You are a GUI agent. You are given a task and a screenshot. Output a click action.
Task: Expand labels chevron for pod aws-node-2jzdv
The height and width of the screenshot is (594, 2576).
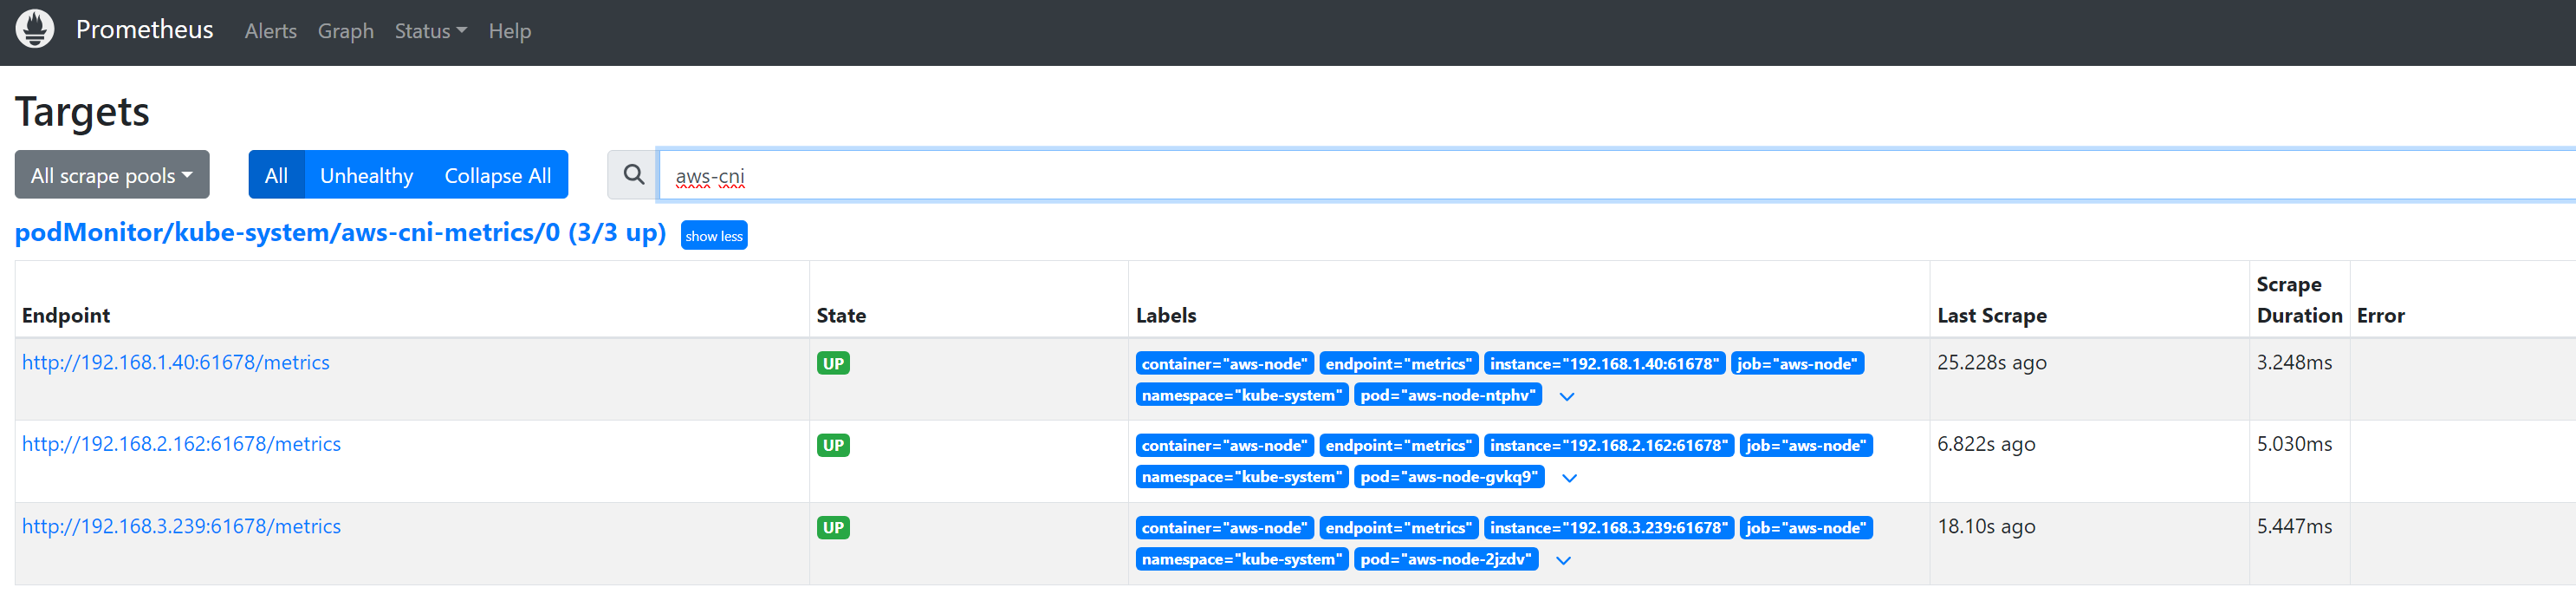1564,560
